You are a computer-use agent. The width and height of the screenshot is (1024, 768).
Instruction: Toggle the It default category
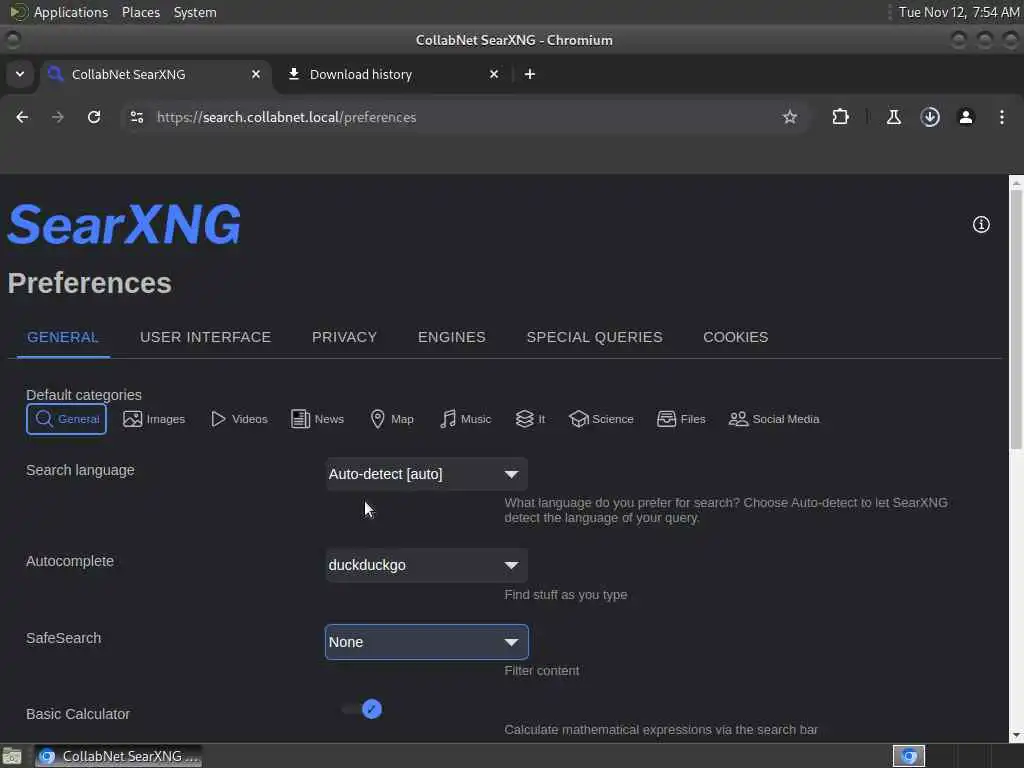point(530,419)
